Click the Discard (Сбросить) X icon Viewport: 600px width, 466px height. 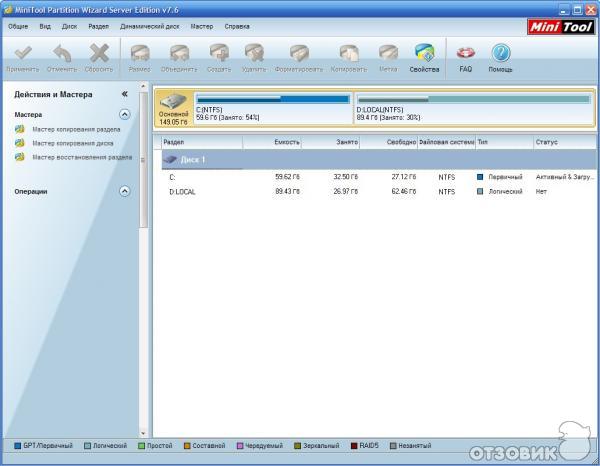tap(99, 53)
